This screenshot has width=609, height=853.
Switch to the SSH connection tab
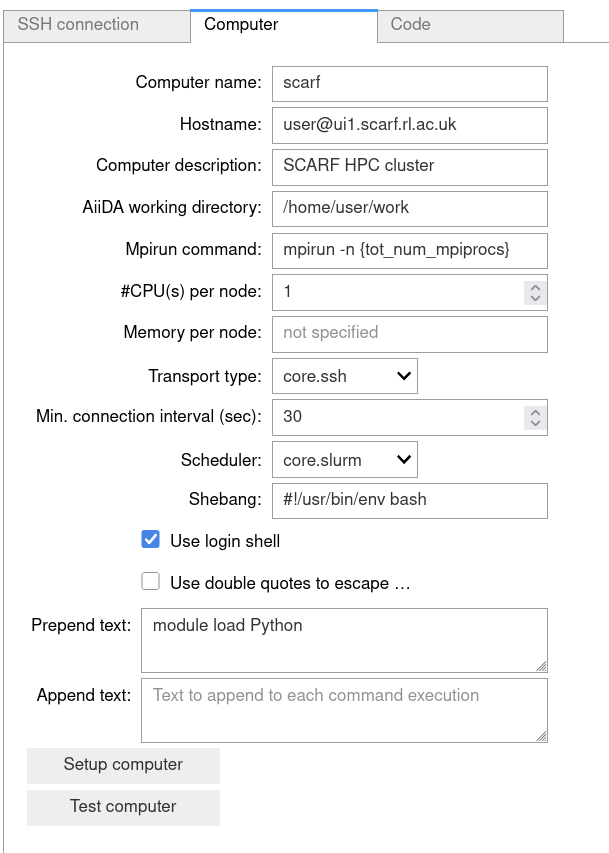coord(97,25)
